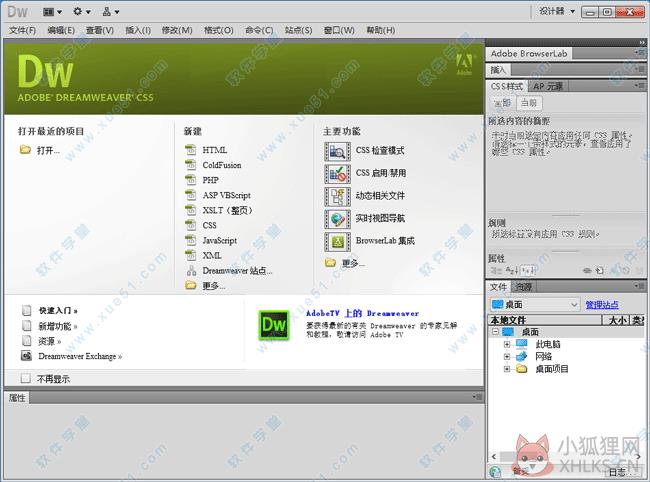Click the 打开... folder icon under recent items
Screen dimensions: 650x482
25,150
